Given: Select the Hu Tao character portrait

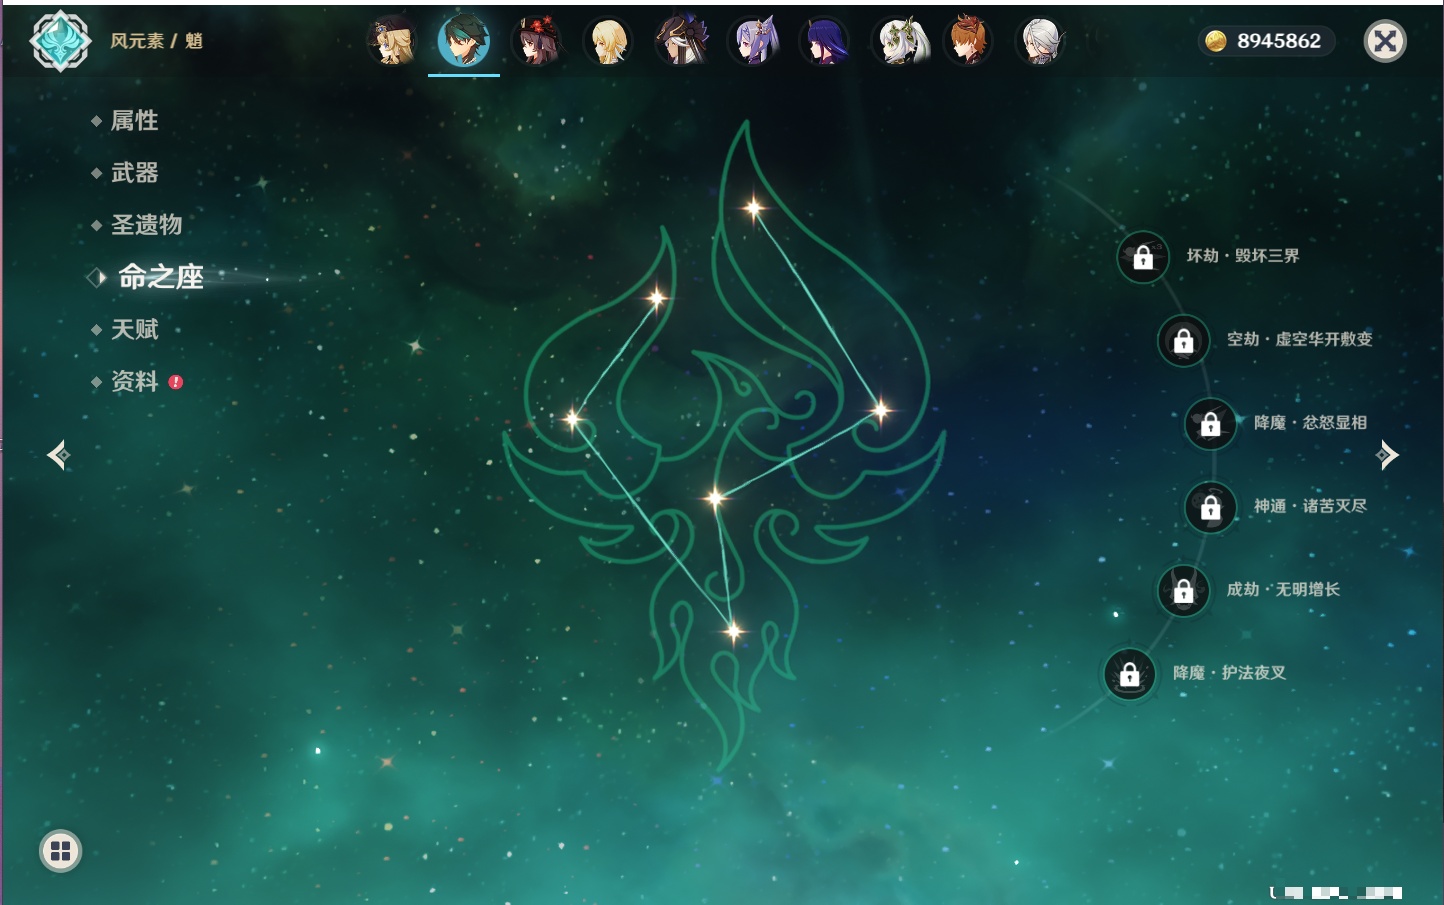Looking at the screenshot, I should point(537,42).
